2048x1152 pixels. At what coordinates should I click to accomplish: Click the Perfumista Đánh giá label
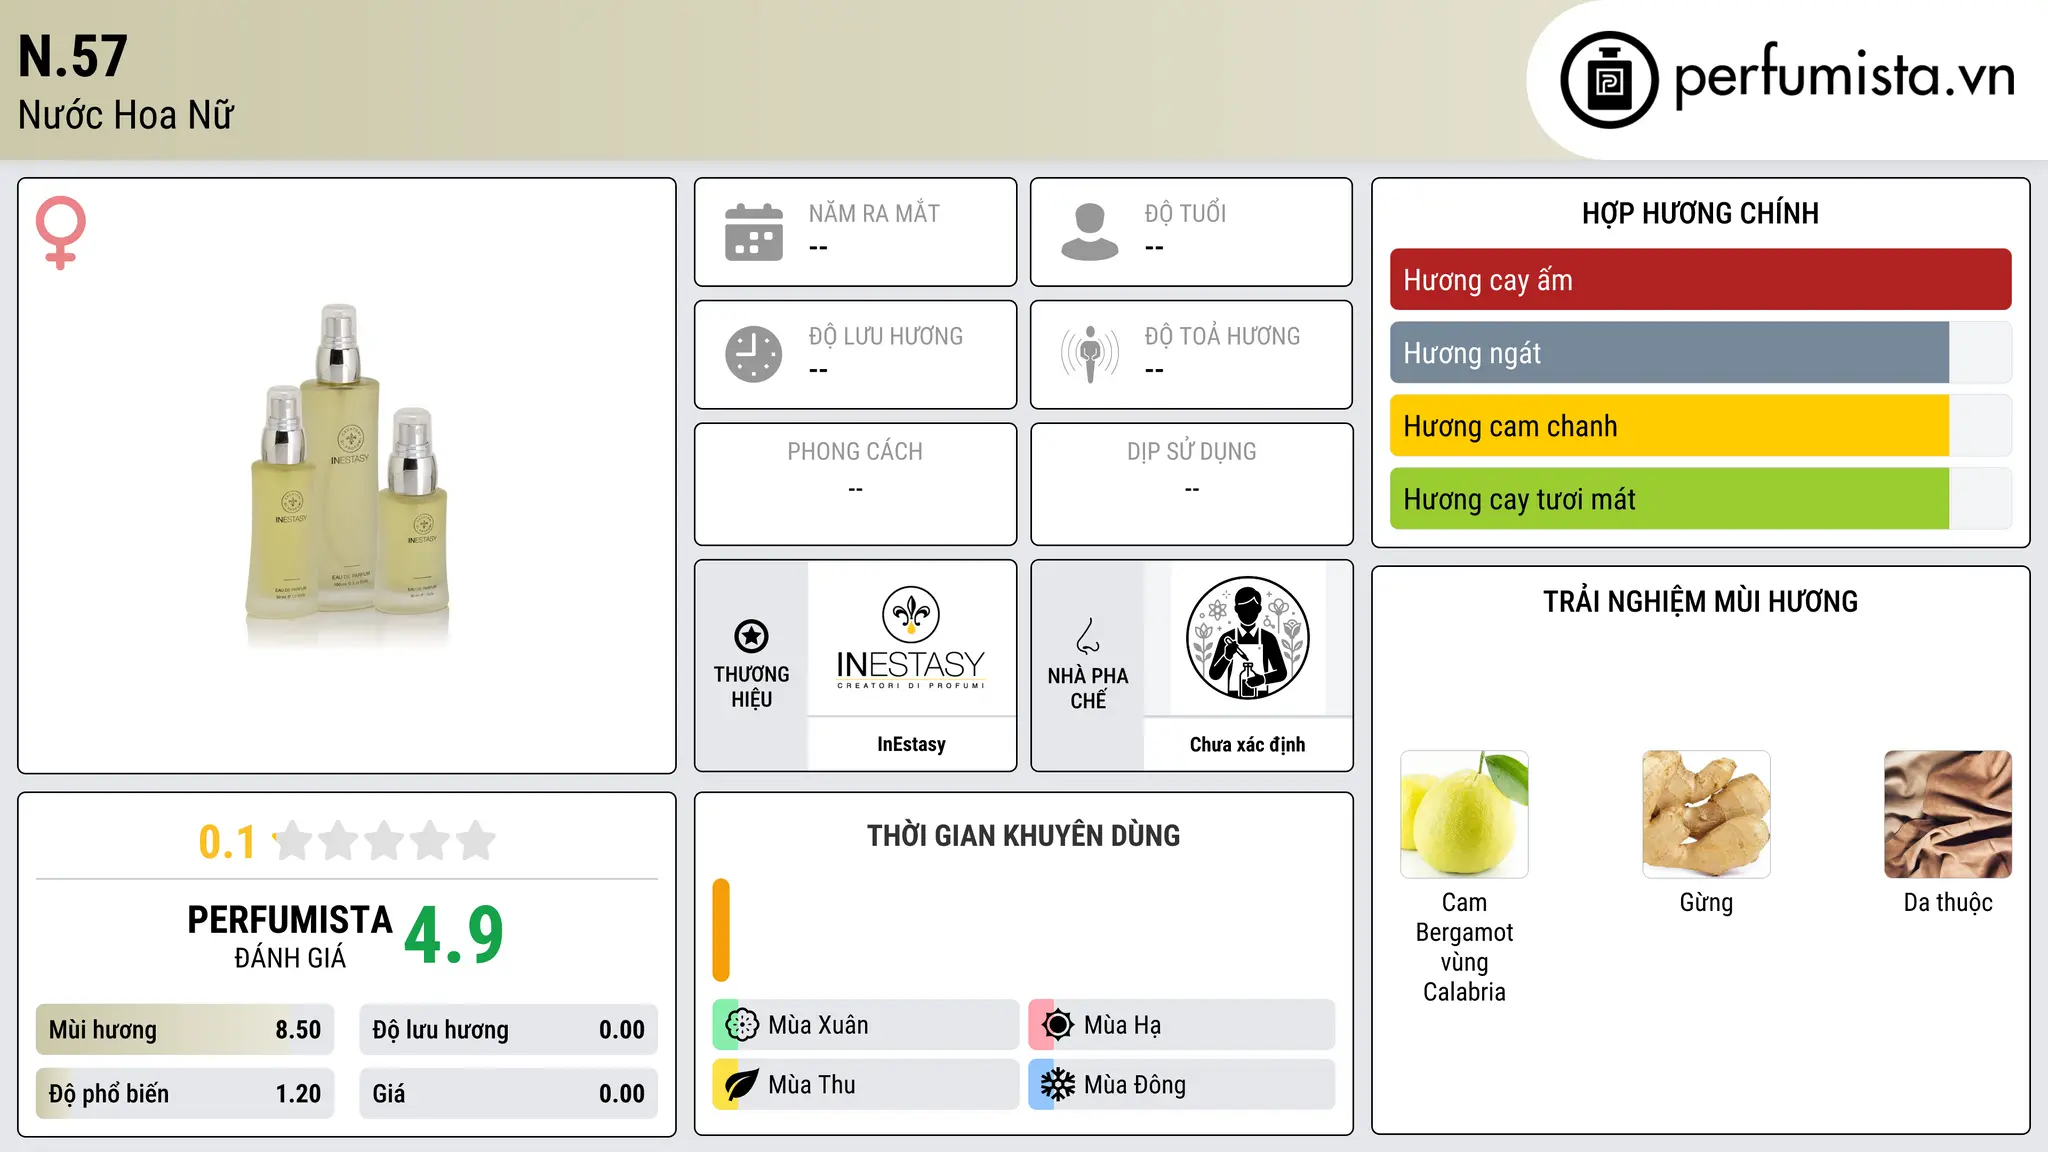[290, 937]
